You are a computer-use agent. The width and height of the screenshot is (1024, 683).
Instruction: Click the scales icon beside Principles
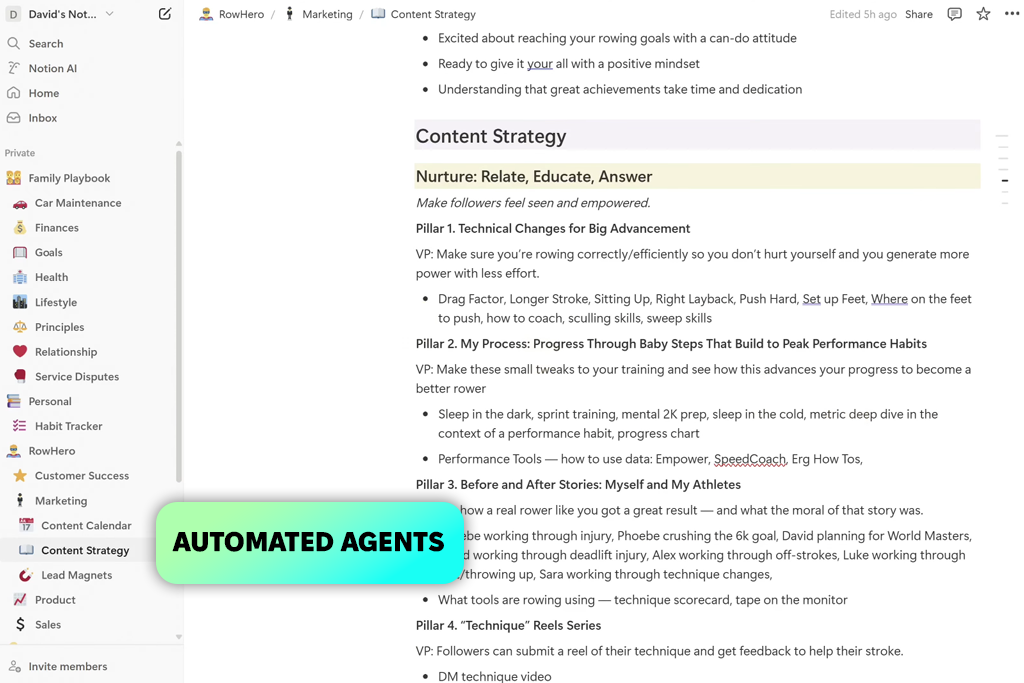20,327
